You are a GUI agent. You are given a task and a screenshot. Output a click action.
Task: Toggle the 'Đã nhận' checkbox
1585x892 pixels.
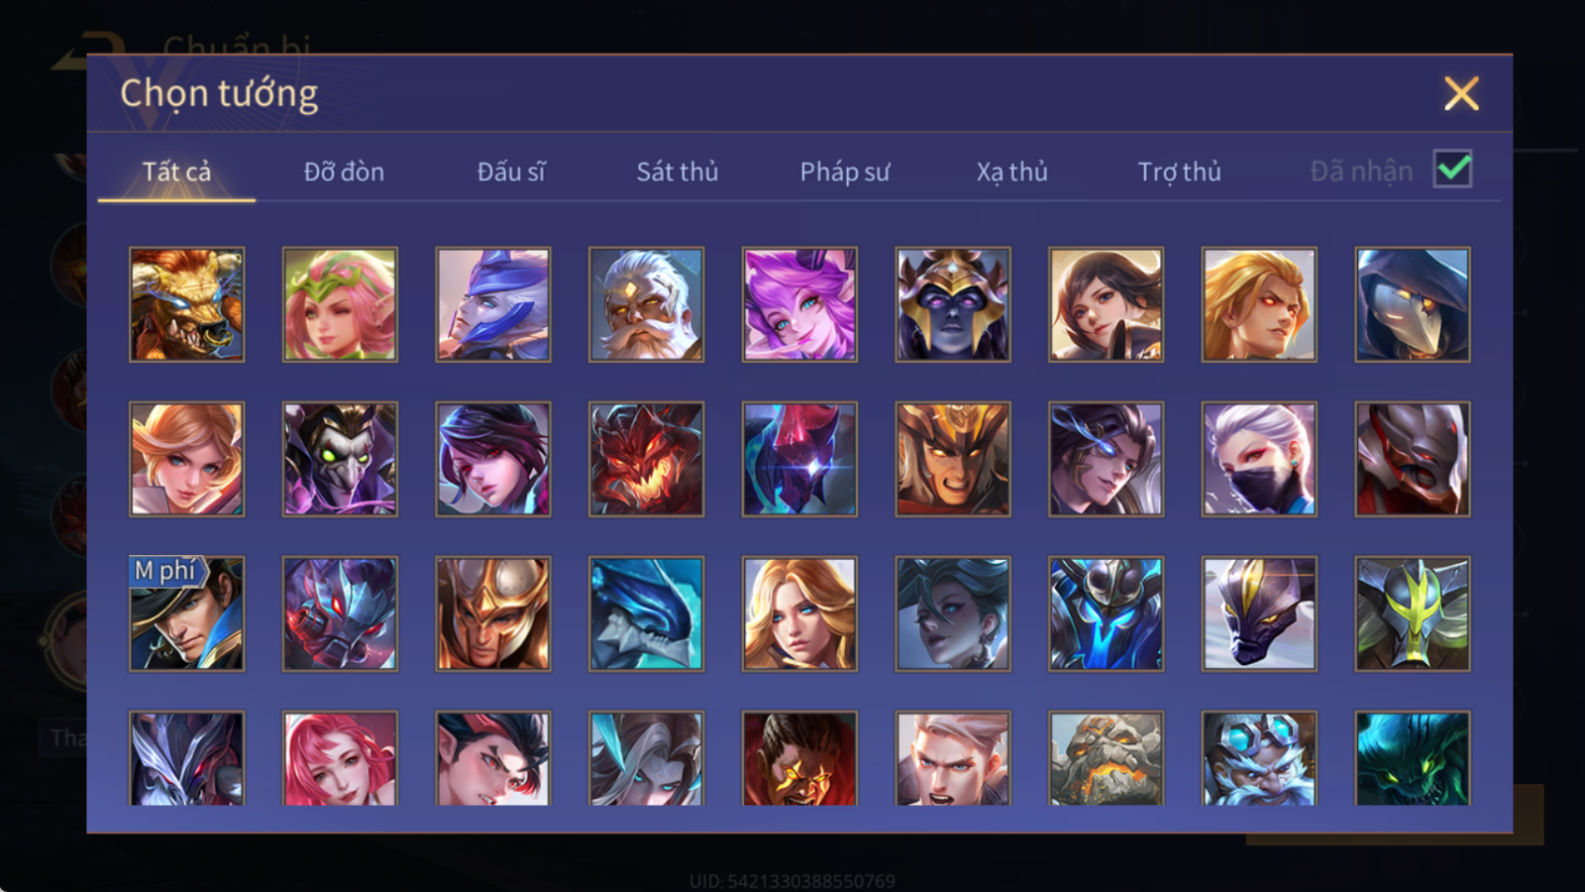click(x=1452, y=169)
